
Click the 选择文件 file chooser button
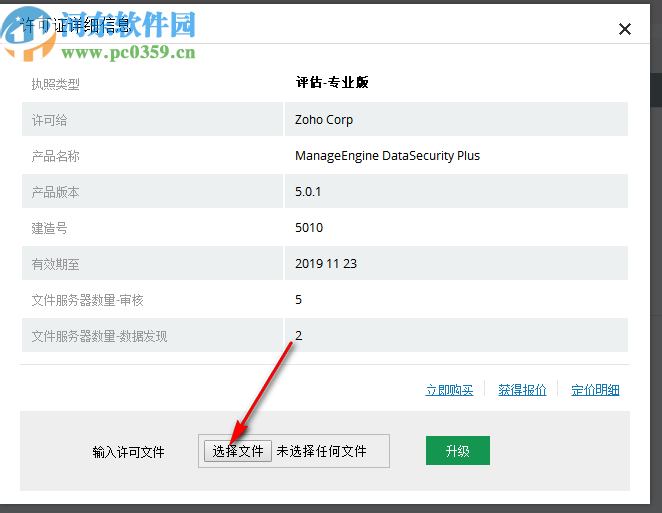click(238, 451)
